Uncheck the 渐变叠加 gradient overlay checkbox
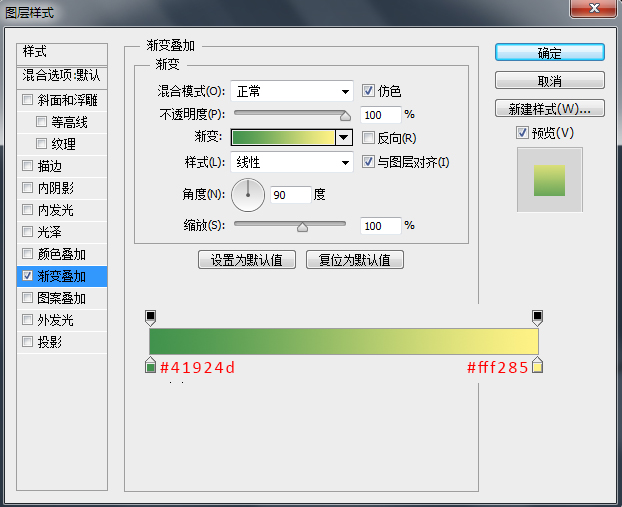 (27, 276)
